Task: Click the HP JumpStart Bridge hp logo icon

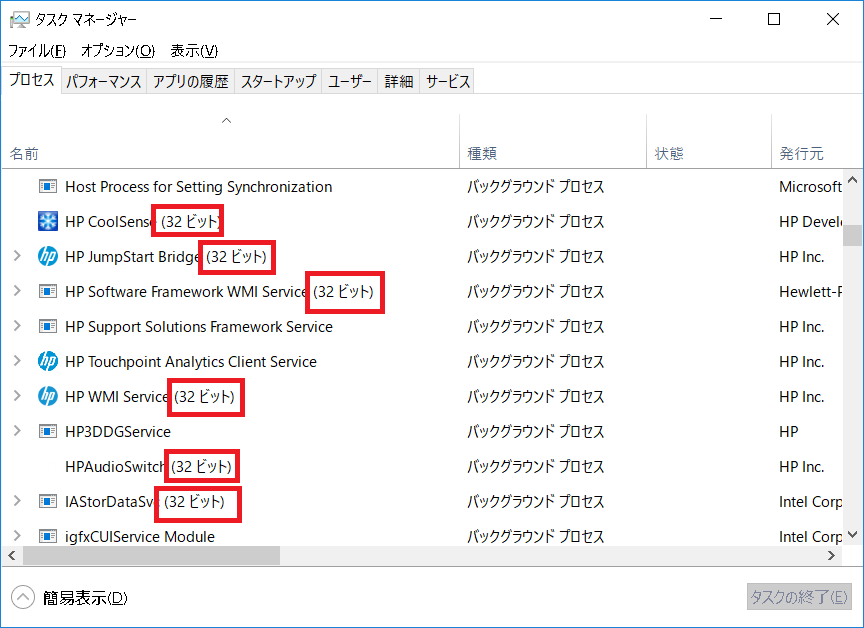Action: [x=48, y=257]
